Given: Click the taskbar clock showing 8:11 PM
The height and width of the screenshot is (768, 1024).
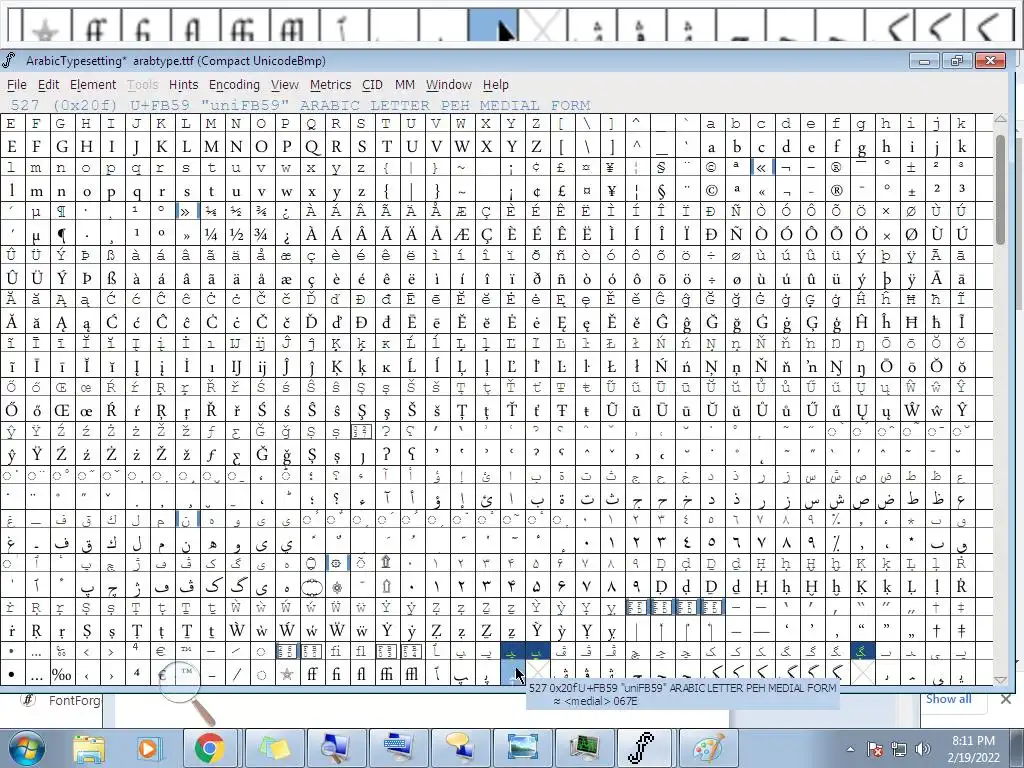Looking at the screenshot, I should click(973, 749).
